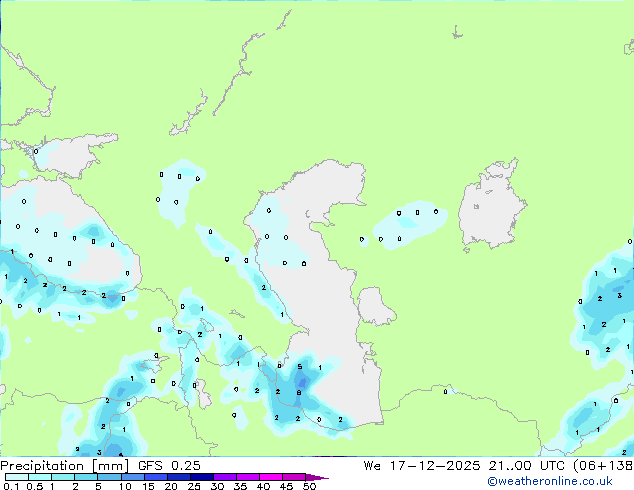Pick the 10–15 mm legend color box

pyautogui.click(x=133, y=477)
